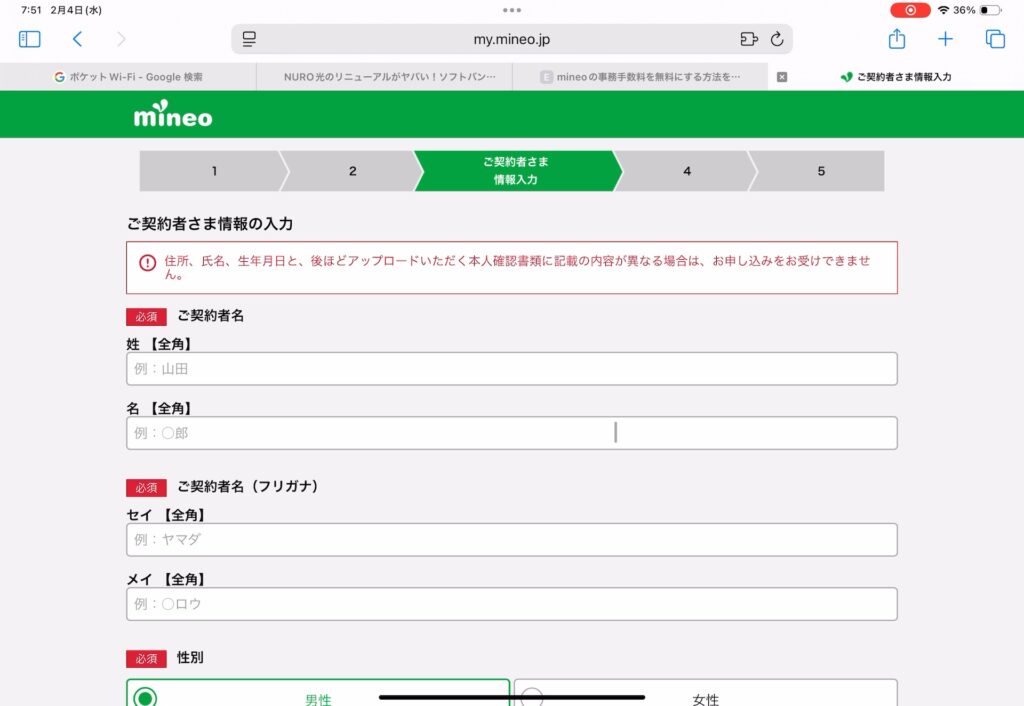This screenshot has height=706, width=1024.
Task: Focus the 姓 last name field
Action: point(511,369)
